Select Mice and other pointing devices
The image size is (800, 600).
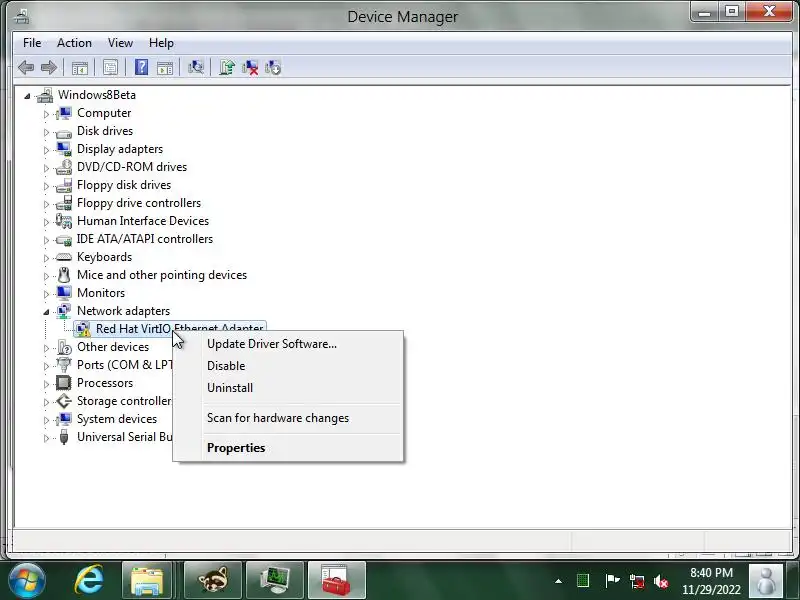click(162, 274)
